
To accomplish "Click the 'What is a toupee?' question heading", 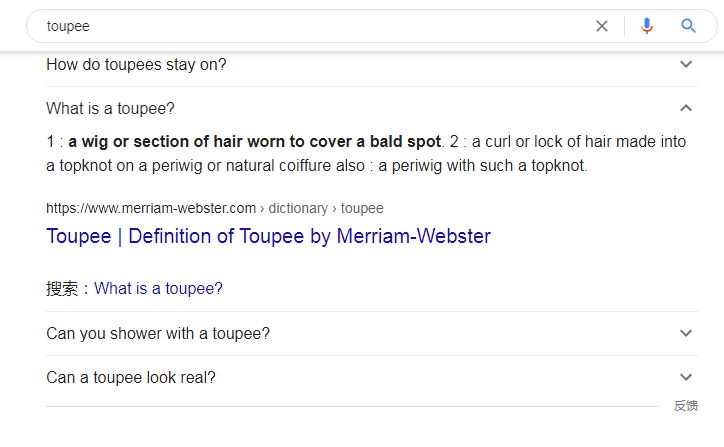I will (x=110, y=109).
